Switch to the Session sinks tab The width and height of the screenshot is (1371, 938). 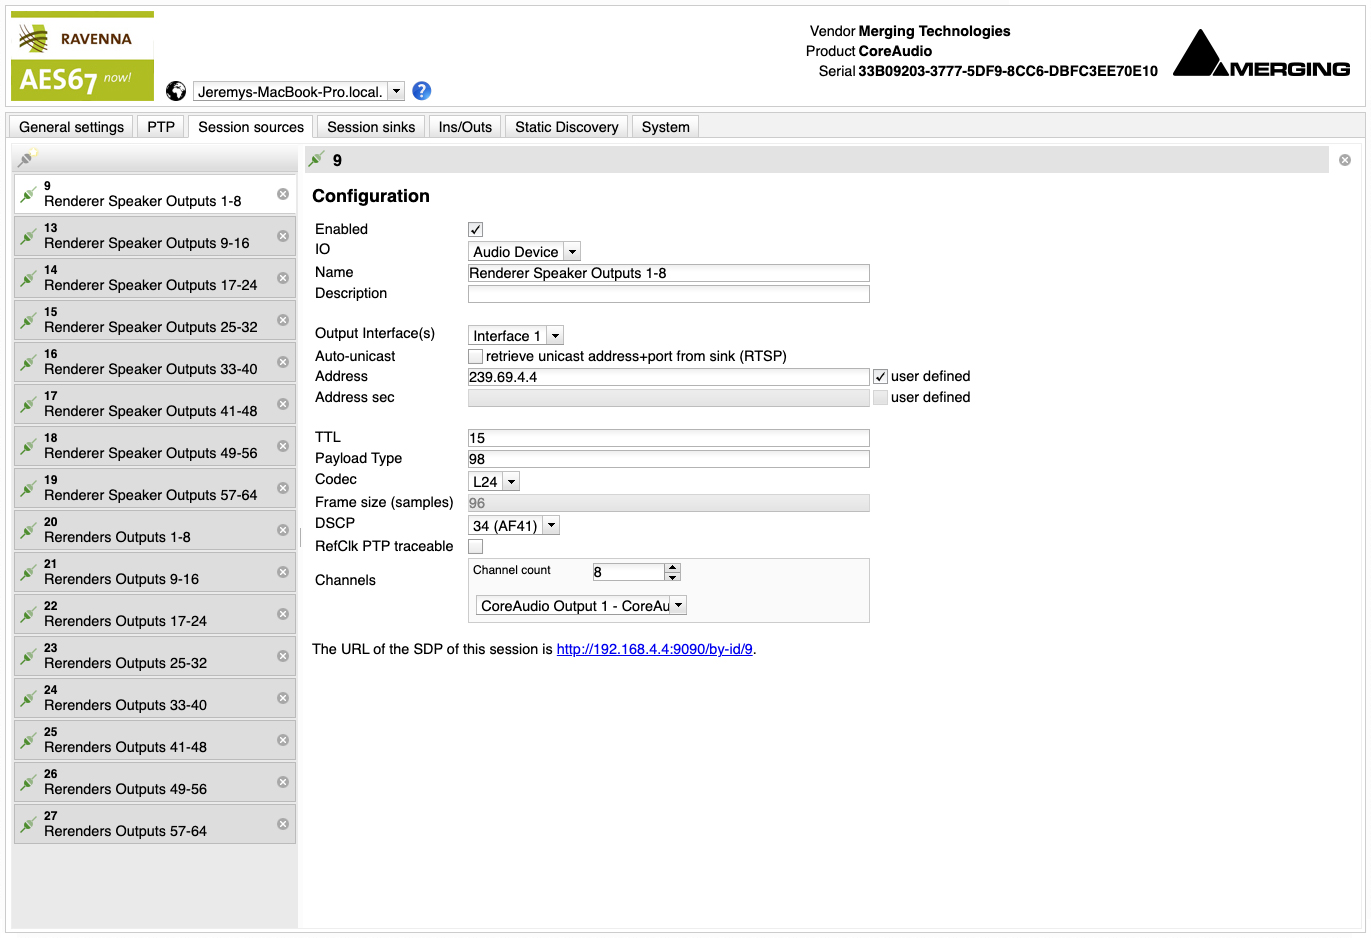370,127
